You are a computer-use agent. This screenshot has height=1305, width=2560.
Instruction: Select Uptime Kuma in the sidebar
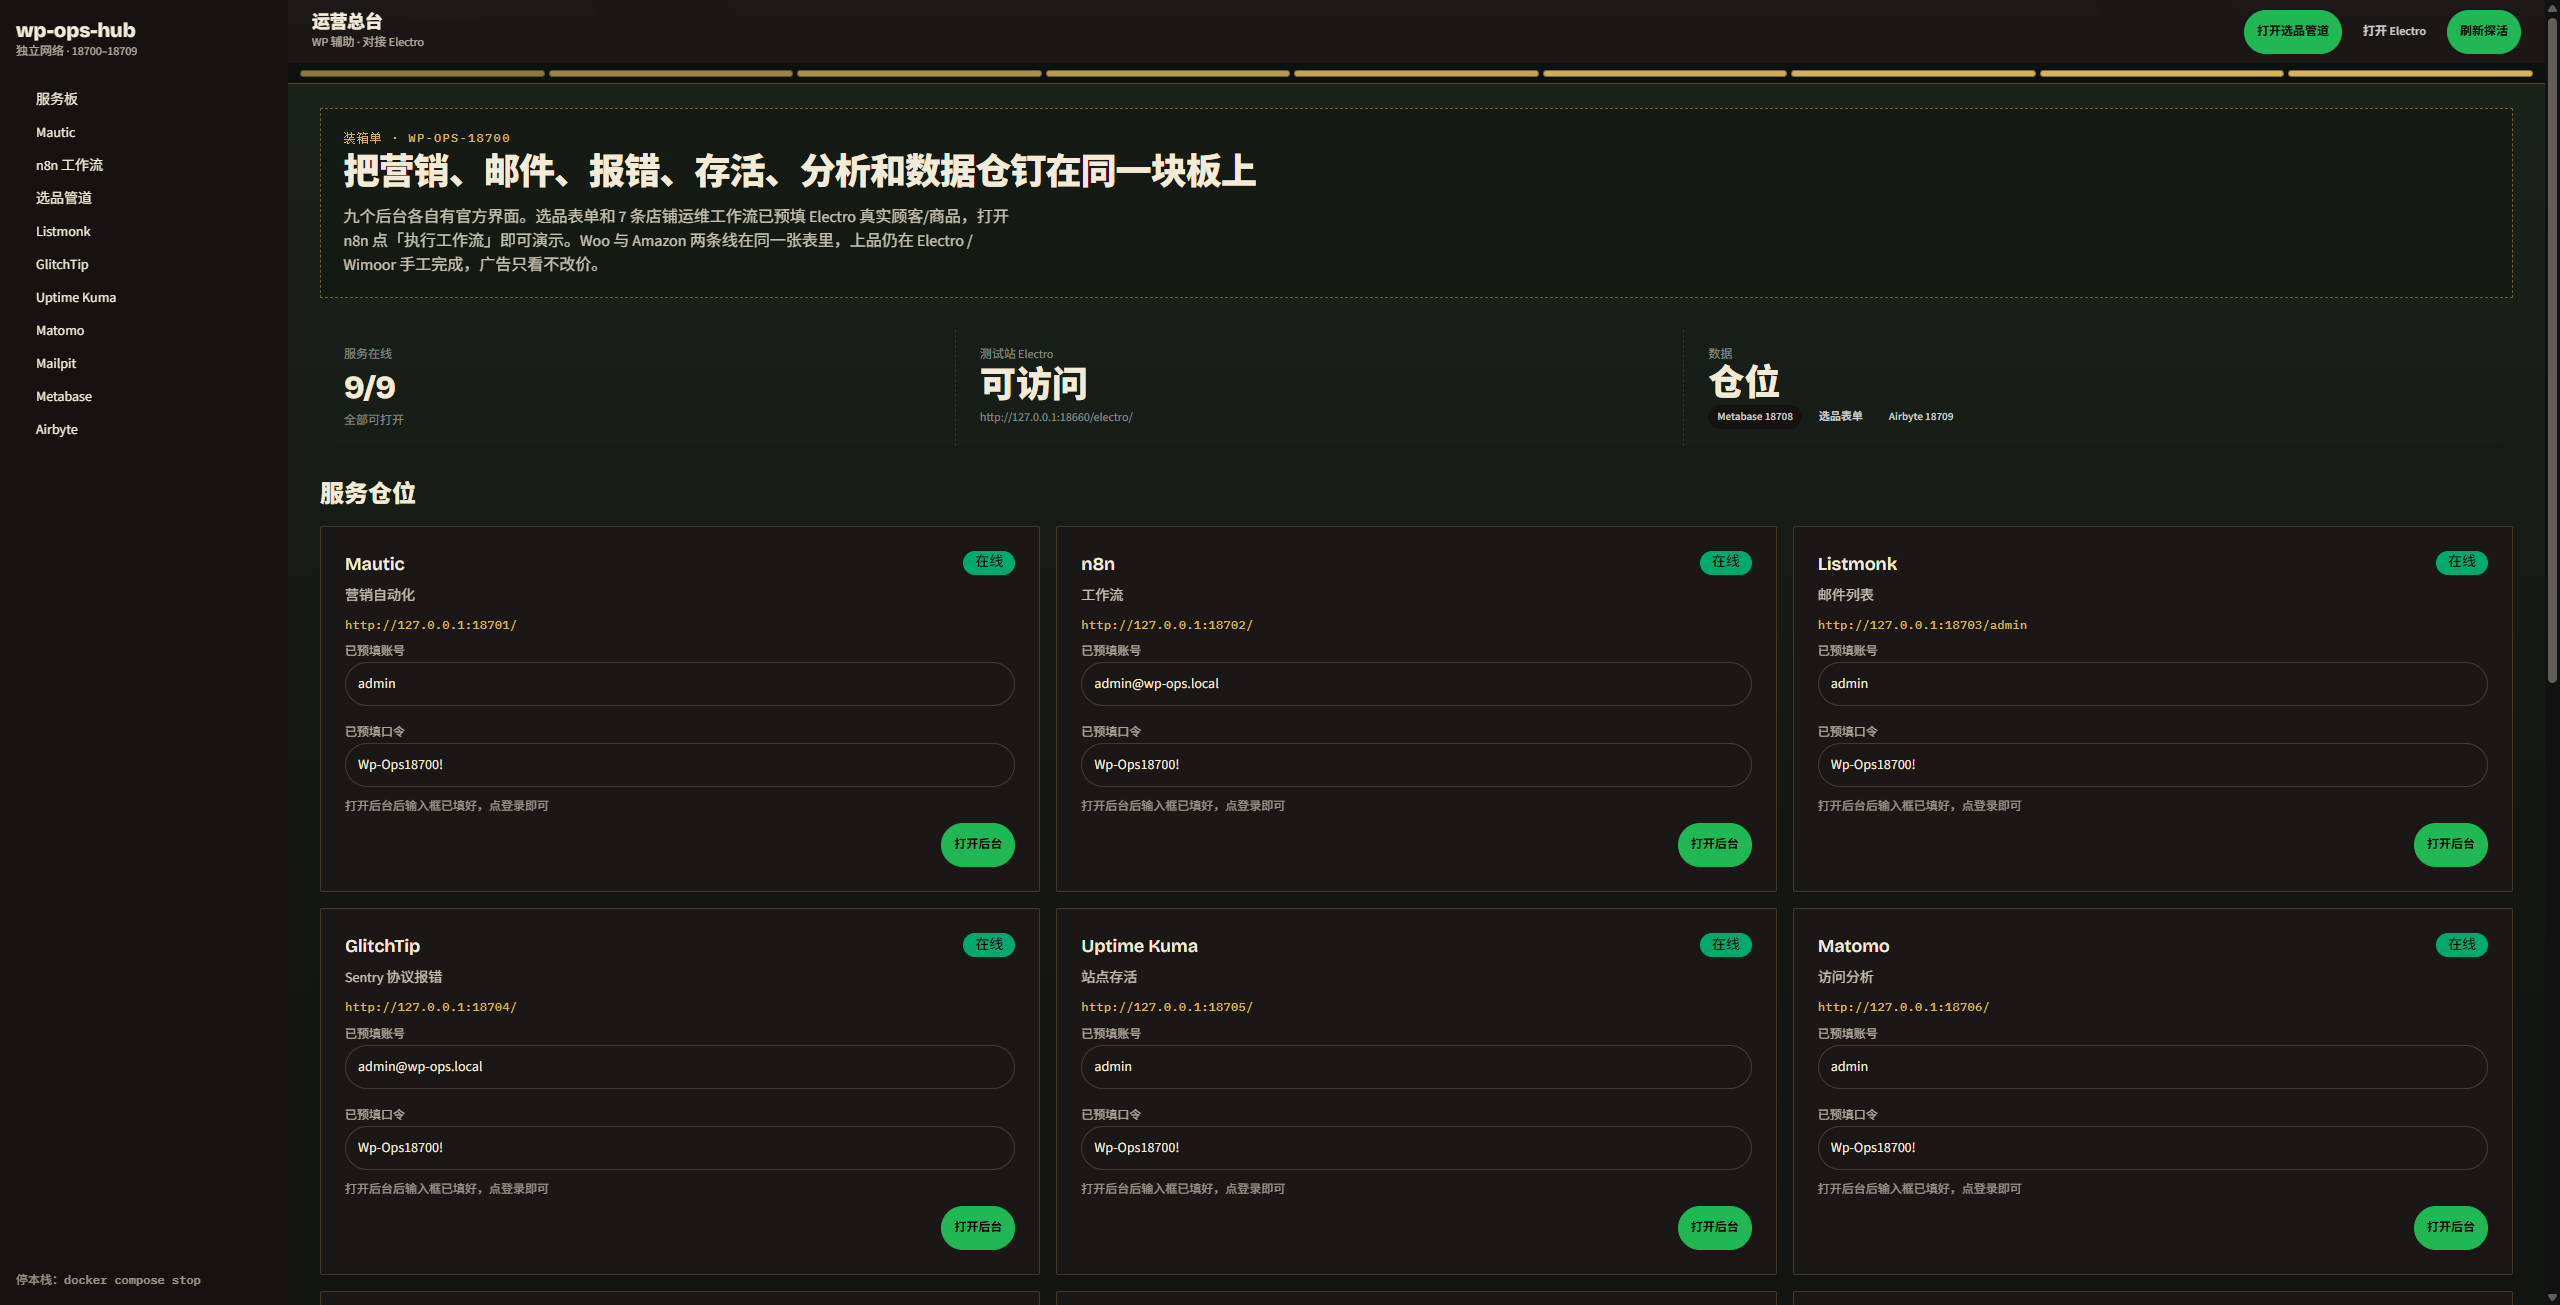pyautogui.click(x=76, y=297)
